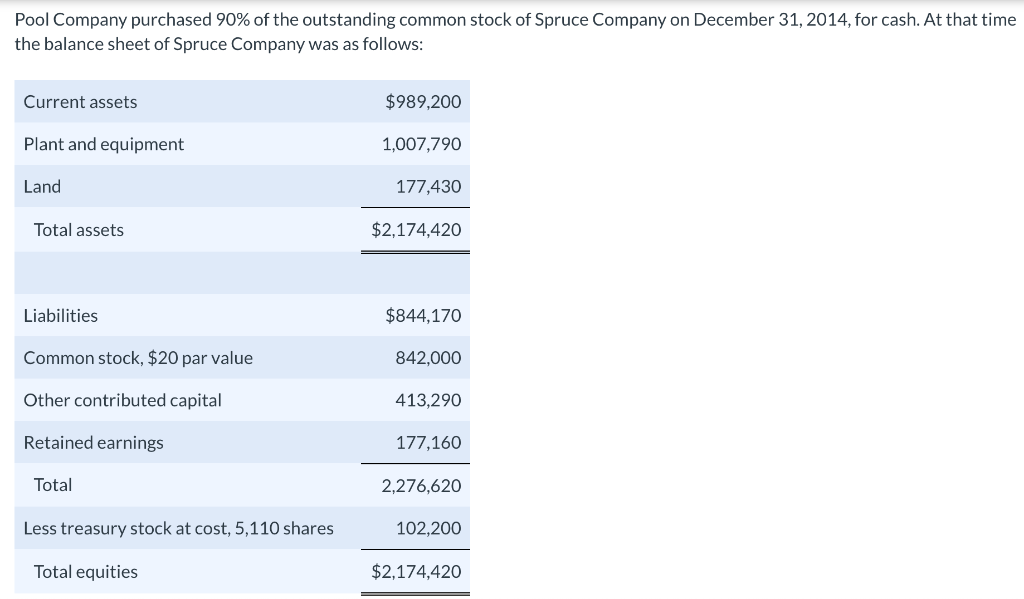Click the Other contributed capital label

(x=122, y=400)
